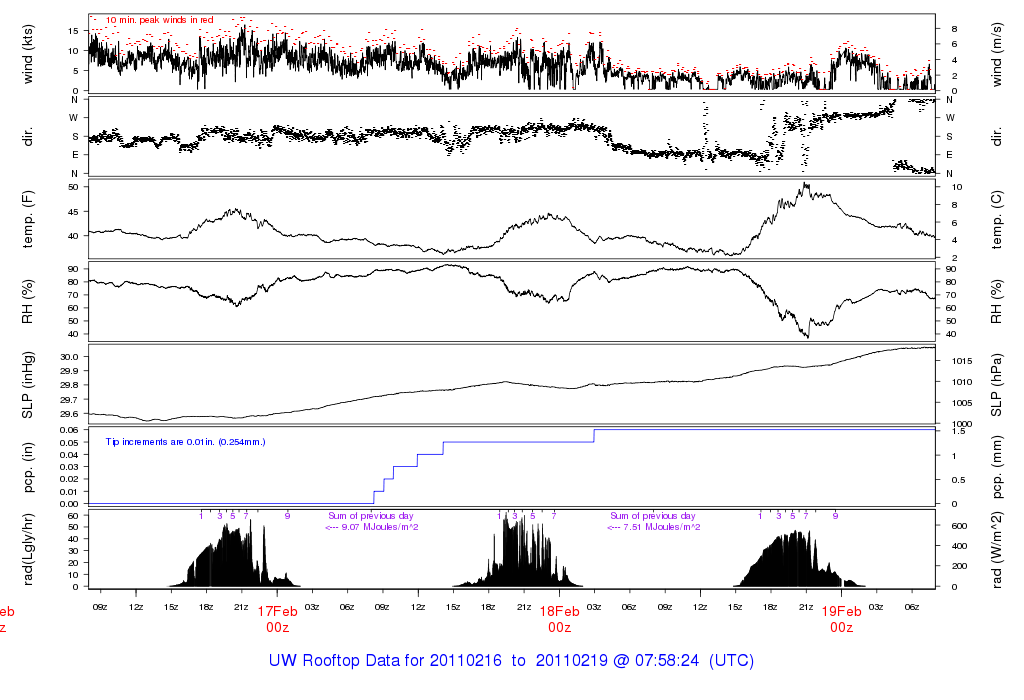Click the '17Feb 00z' date label

point(278,619)
